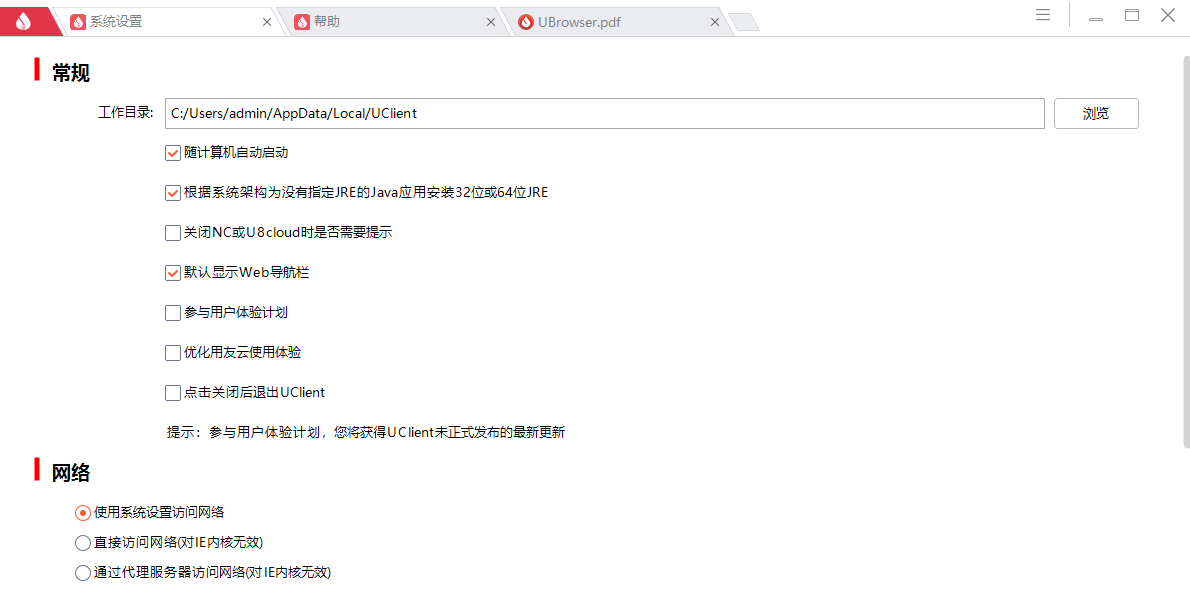Enable 参与用户体验计划
The width and height of the screenshot is (1190, 595).
(172, 312)
